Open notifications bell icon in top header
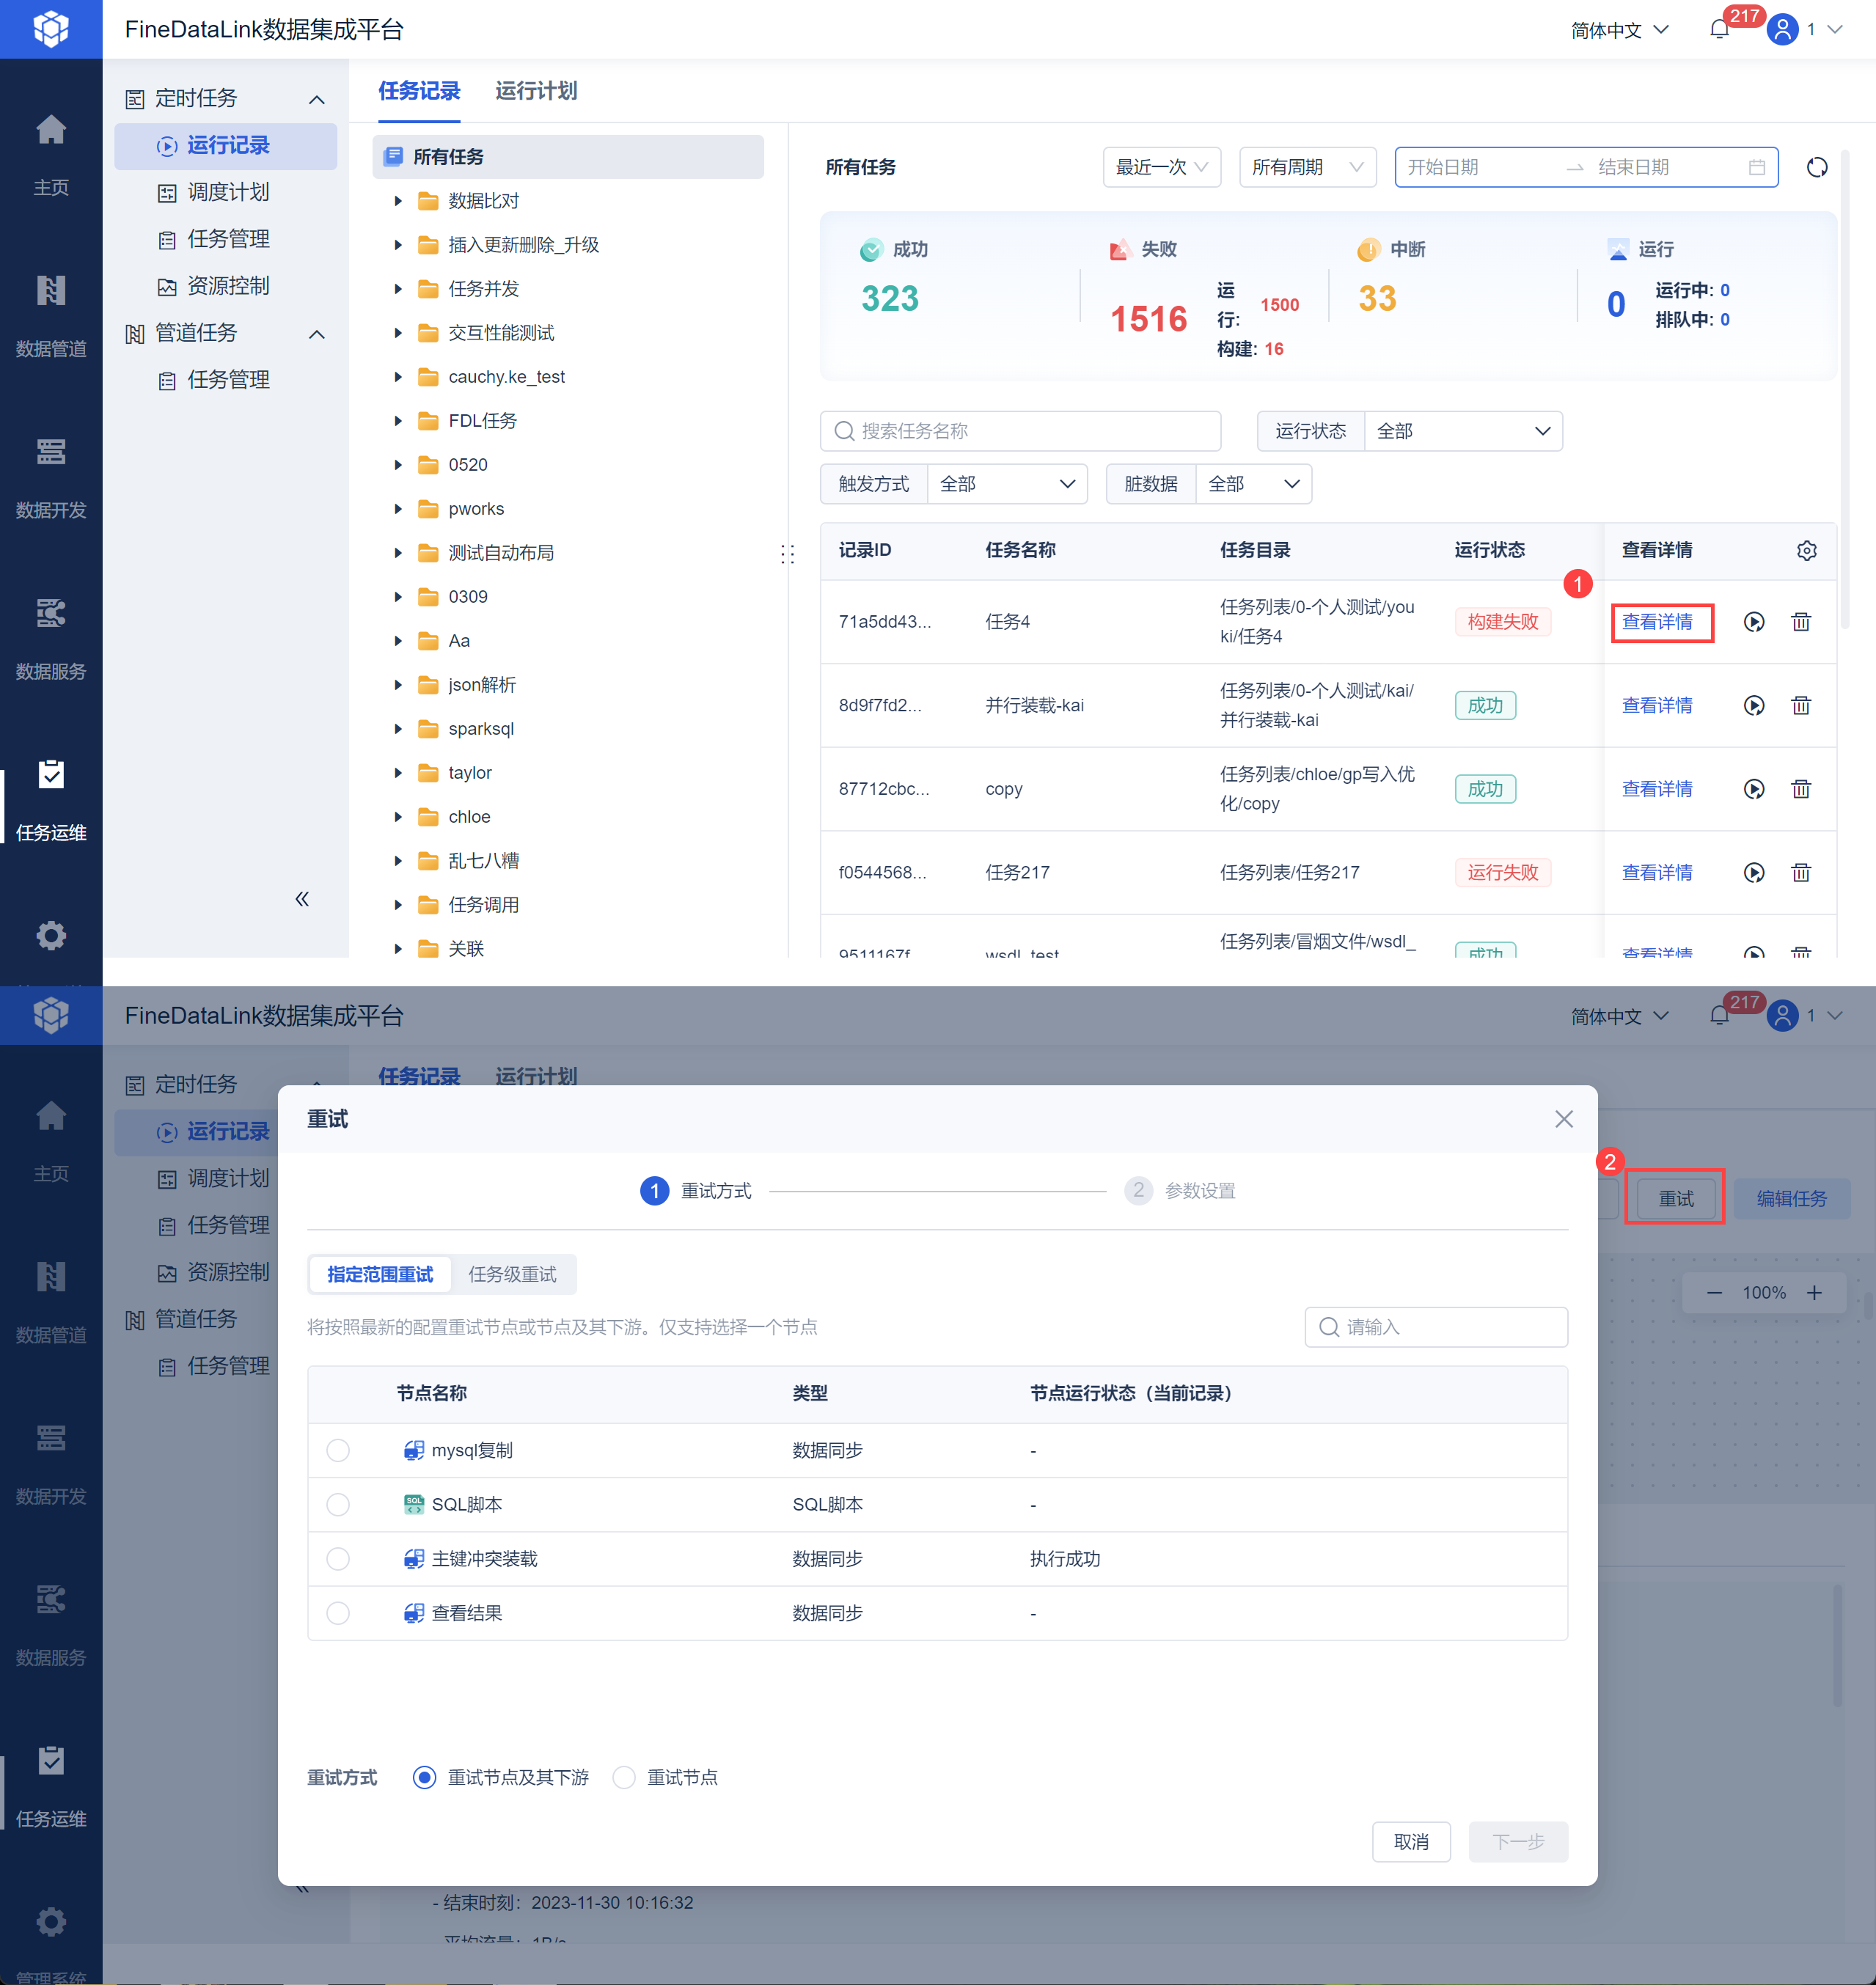The image size is (1876, 1985). point(1719,30)
